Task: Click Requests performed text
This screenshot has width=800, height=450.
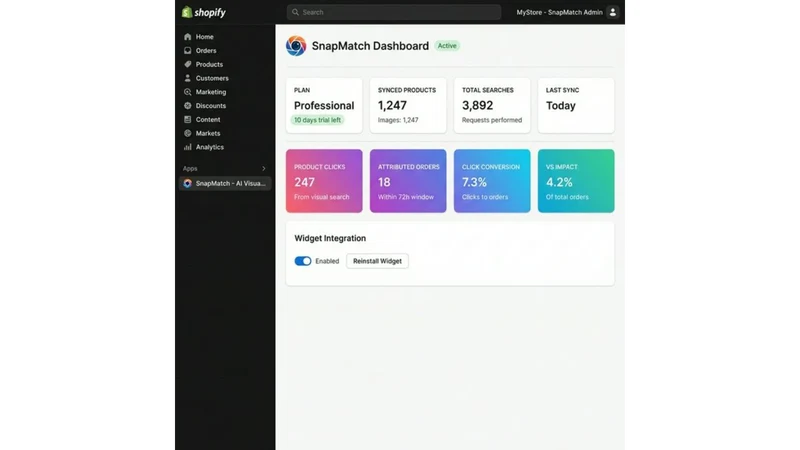Action: pyautogui.click(x=492, y=120)
